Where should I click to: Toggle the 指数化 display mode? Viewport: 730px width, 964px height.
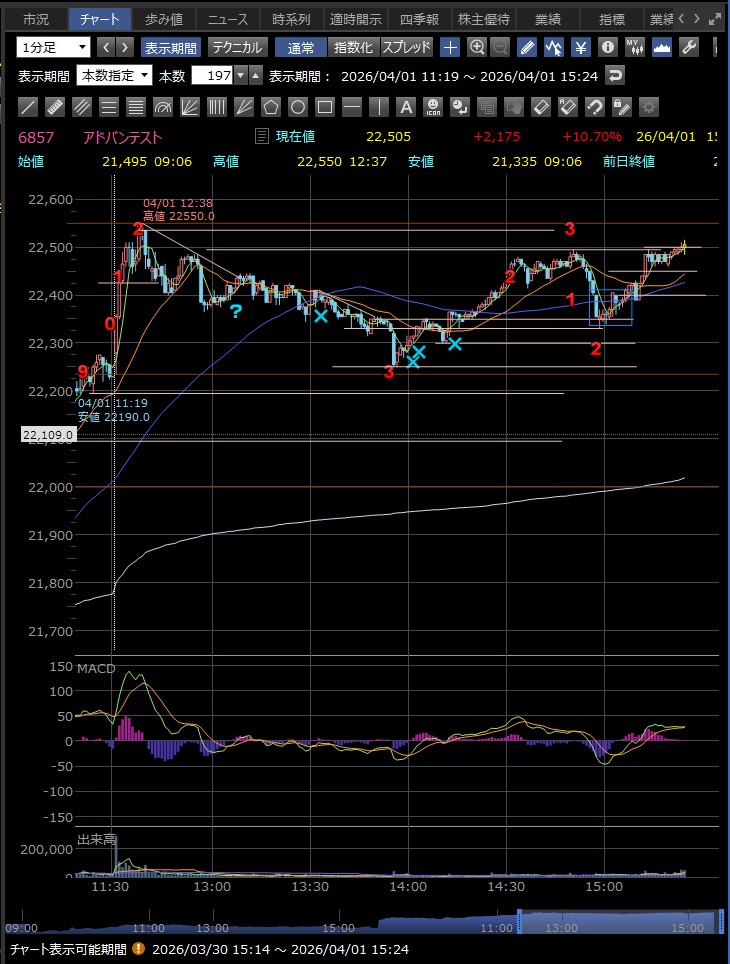[x=353, y=47]
